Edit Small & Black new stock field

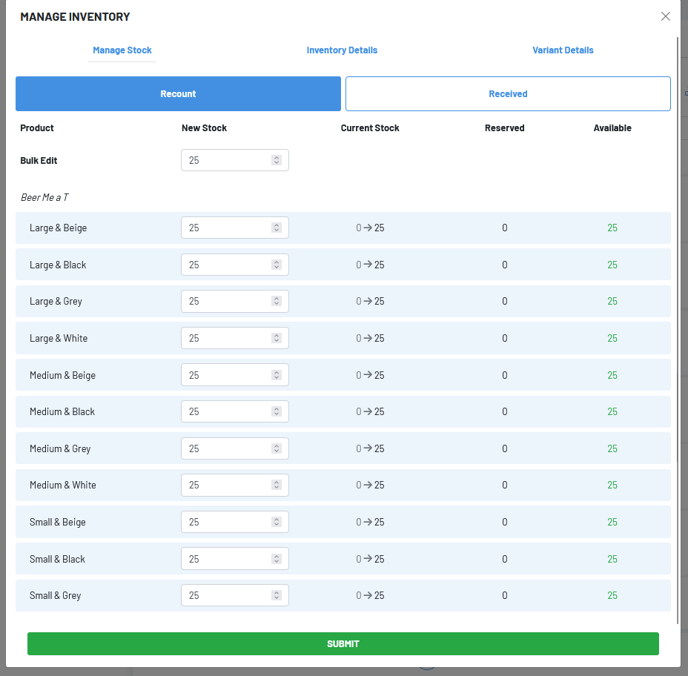pos(235,558)
